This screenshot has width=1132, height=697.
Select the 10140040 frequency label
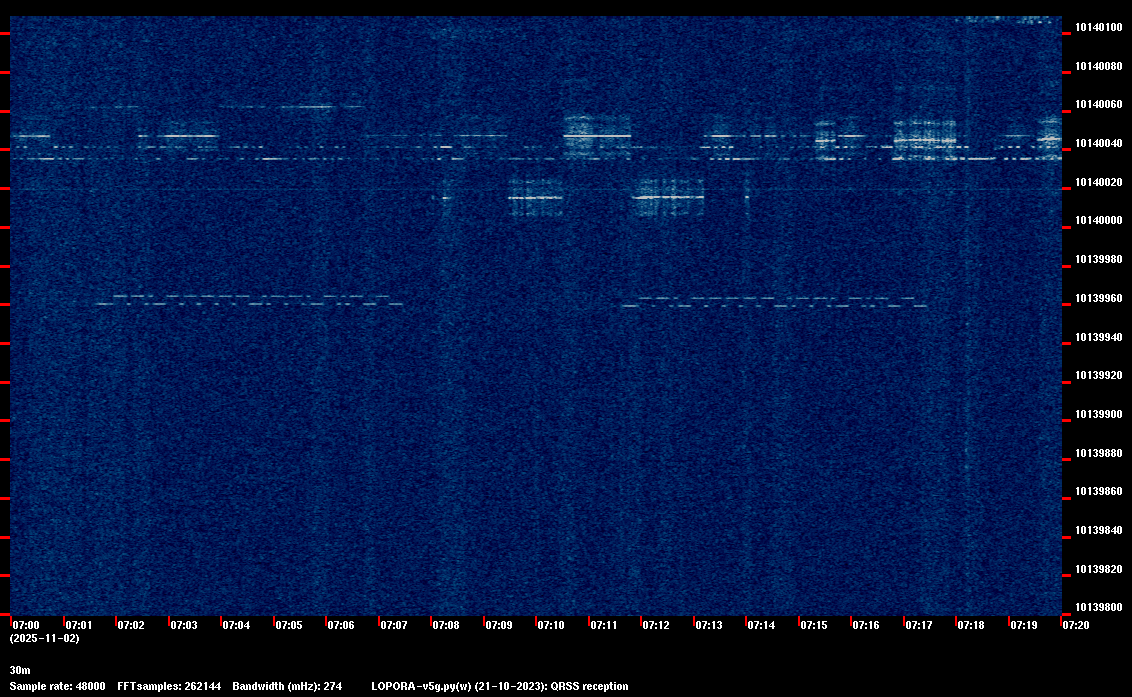pyautogui.click(x=1099, y=144)
